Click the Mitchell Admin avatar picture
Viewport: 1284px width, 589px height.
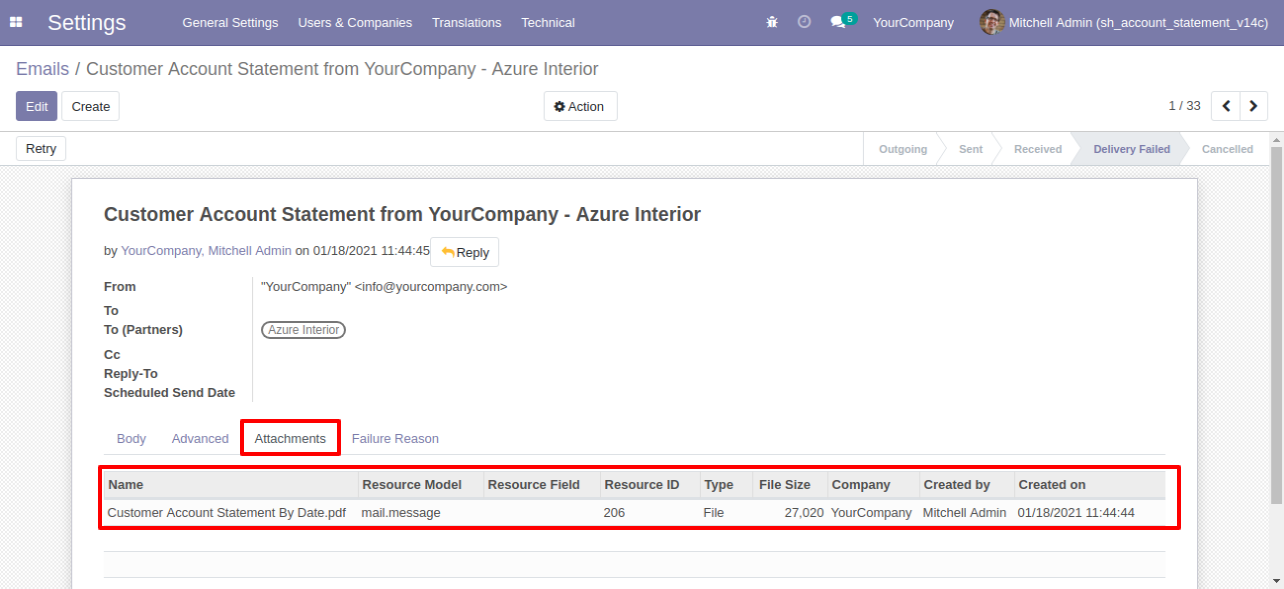[991, 22]
